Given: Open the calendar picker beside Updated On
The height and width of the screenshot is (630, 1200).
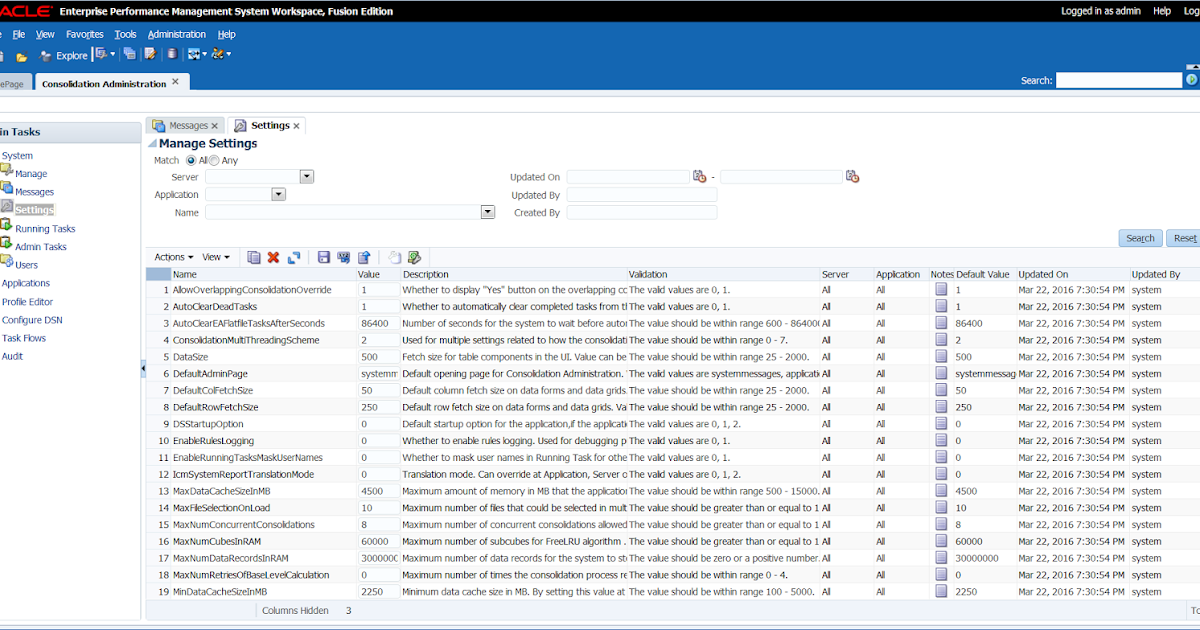Looking at the screenshot, I should 698,176.
